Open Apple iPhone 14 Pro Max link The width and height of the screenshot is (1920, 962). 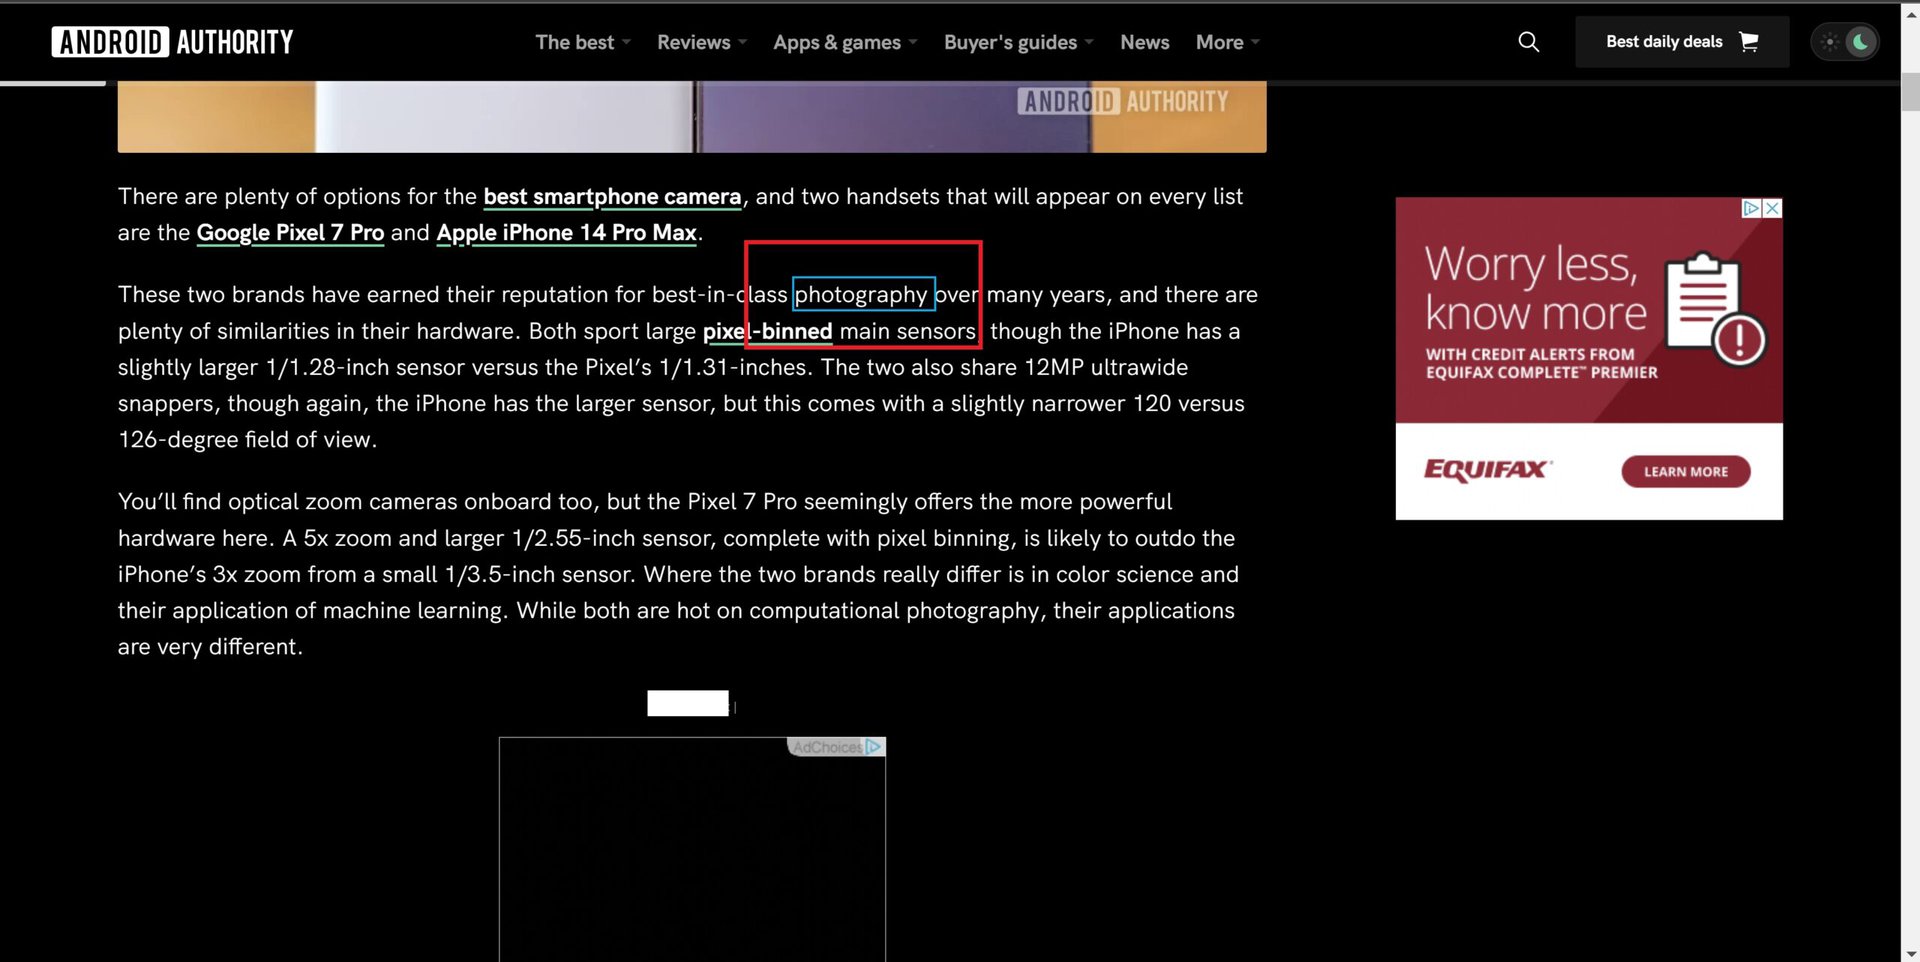pos(566,233)
